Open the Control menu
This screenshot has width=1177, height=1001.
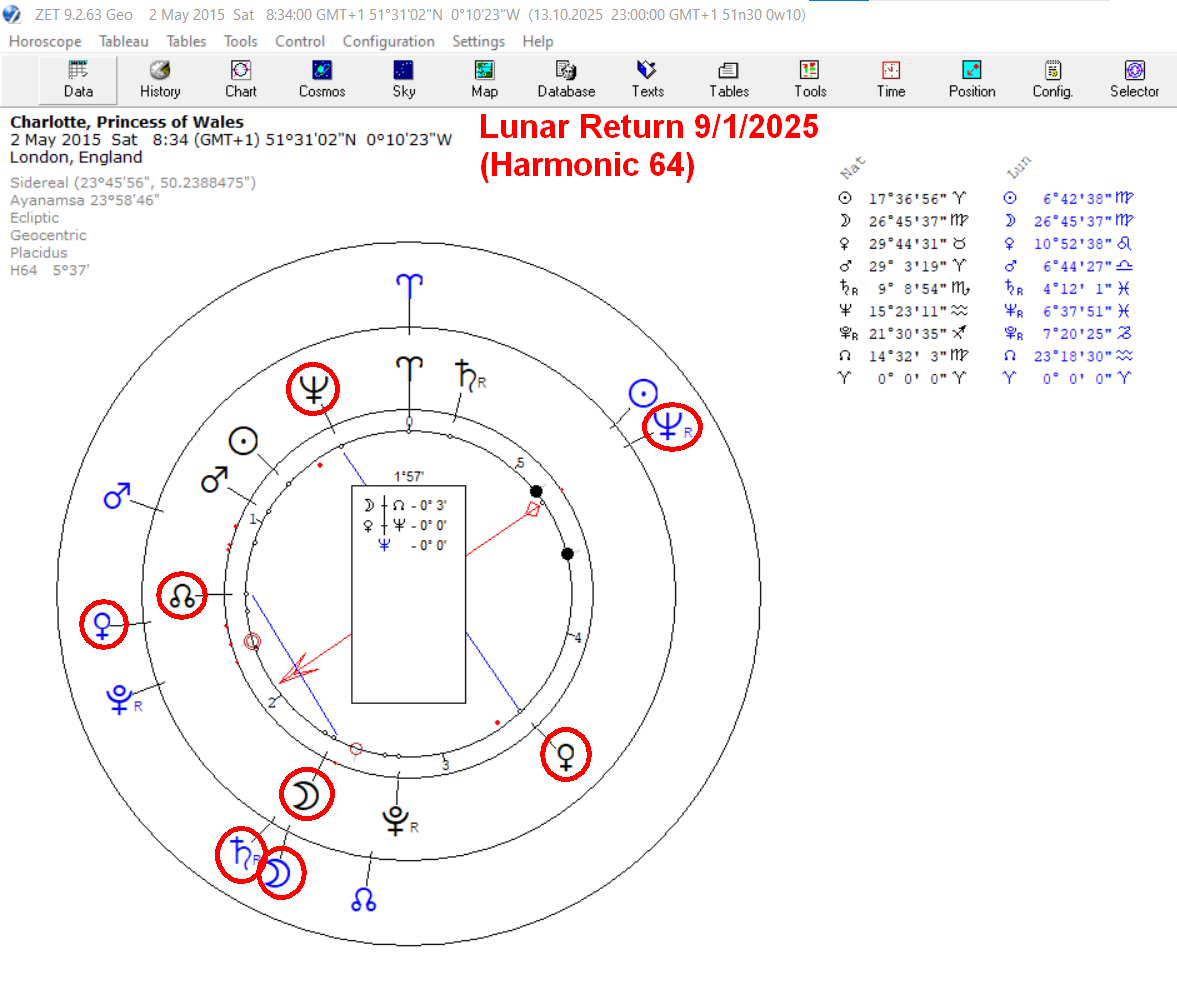pyautogui.click(x=300, y=41)
